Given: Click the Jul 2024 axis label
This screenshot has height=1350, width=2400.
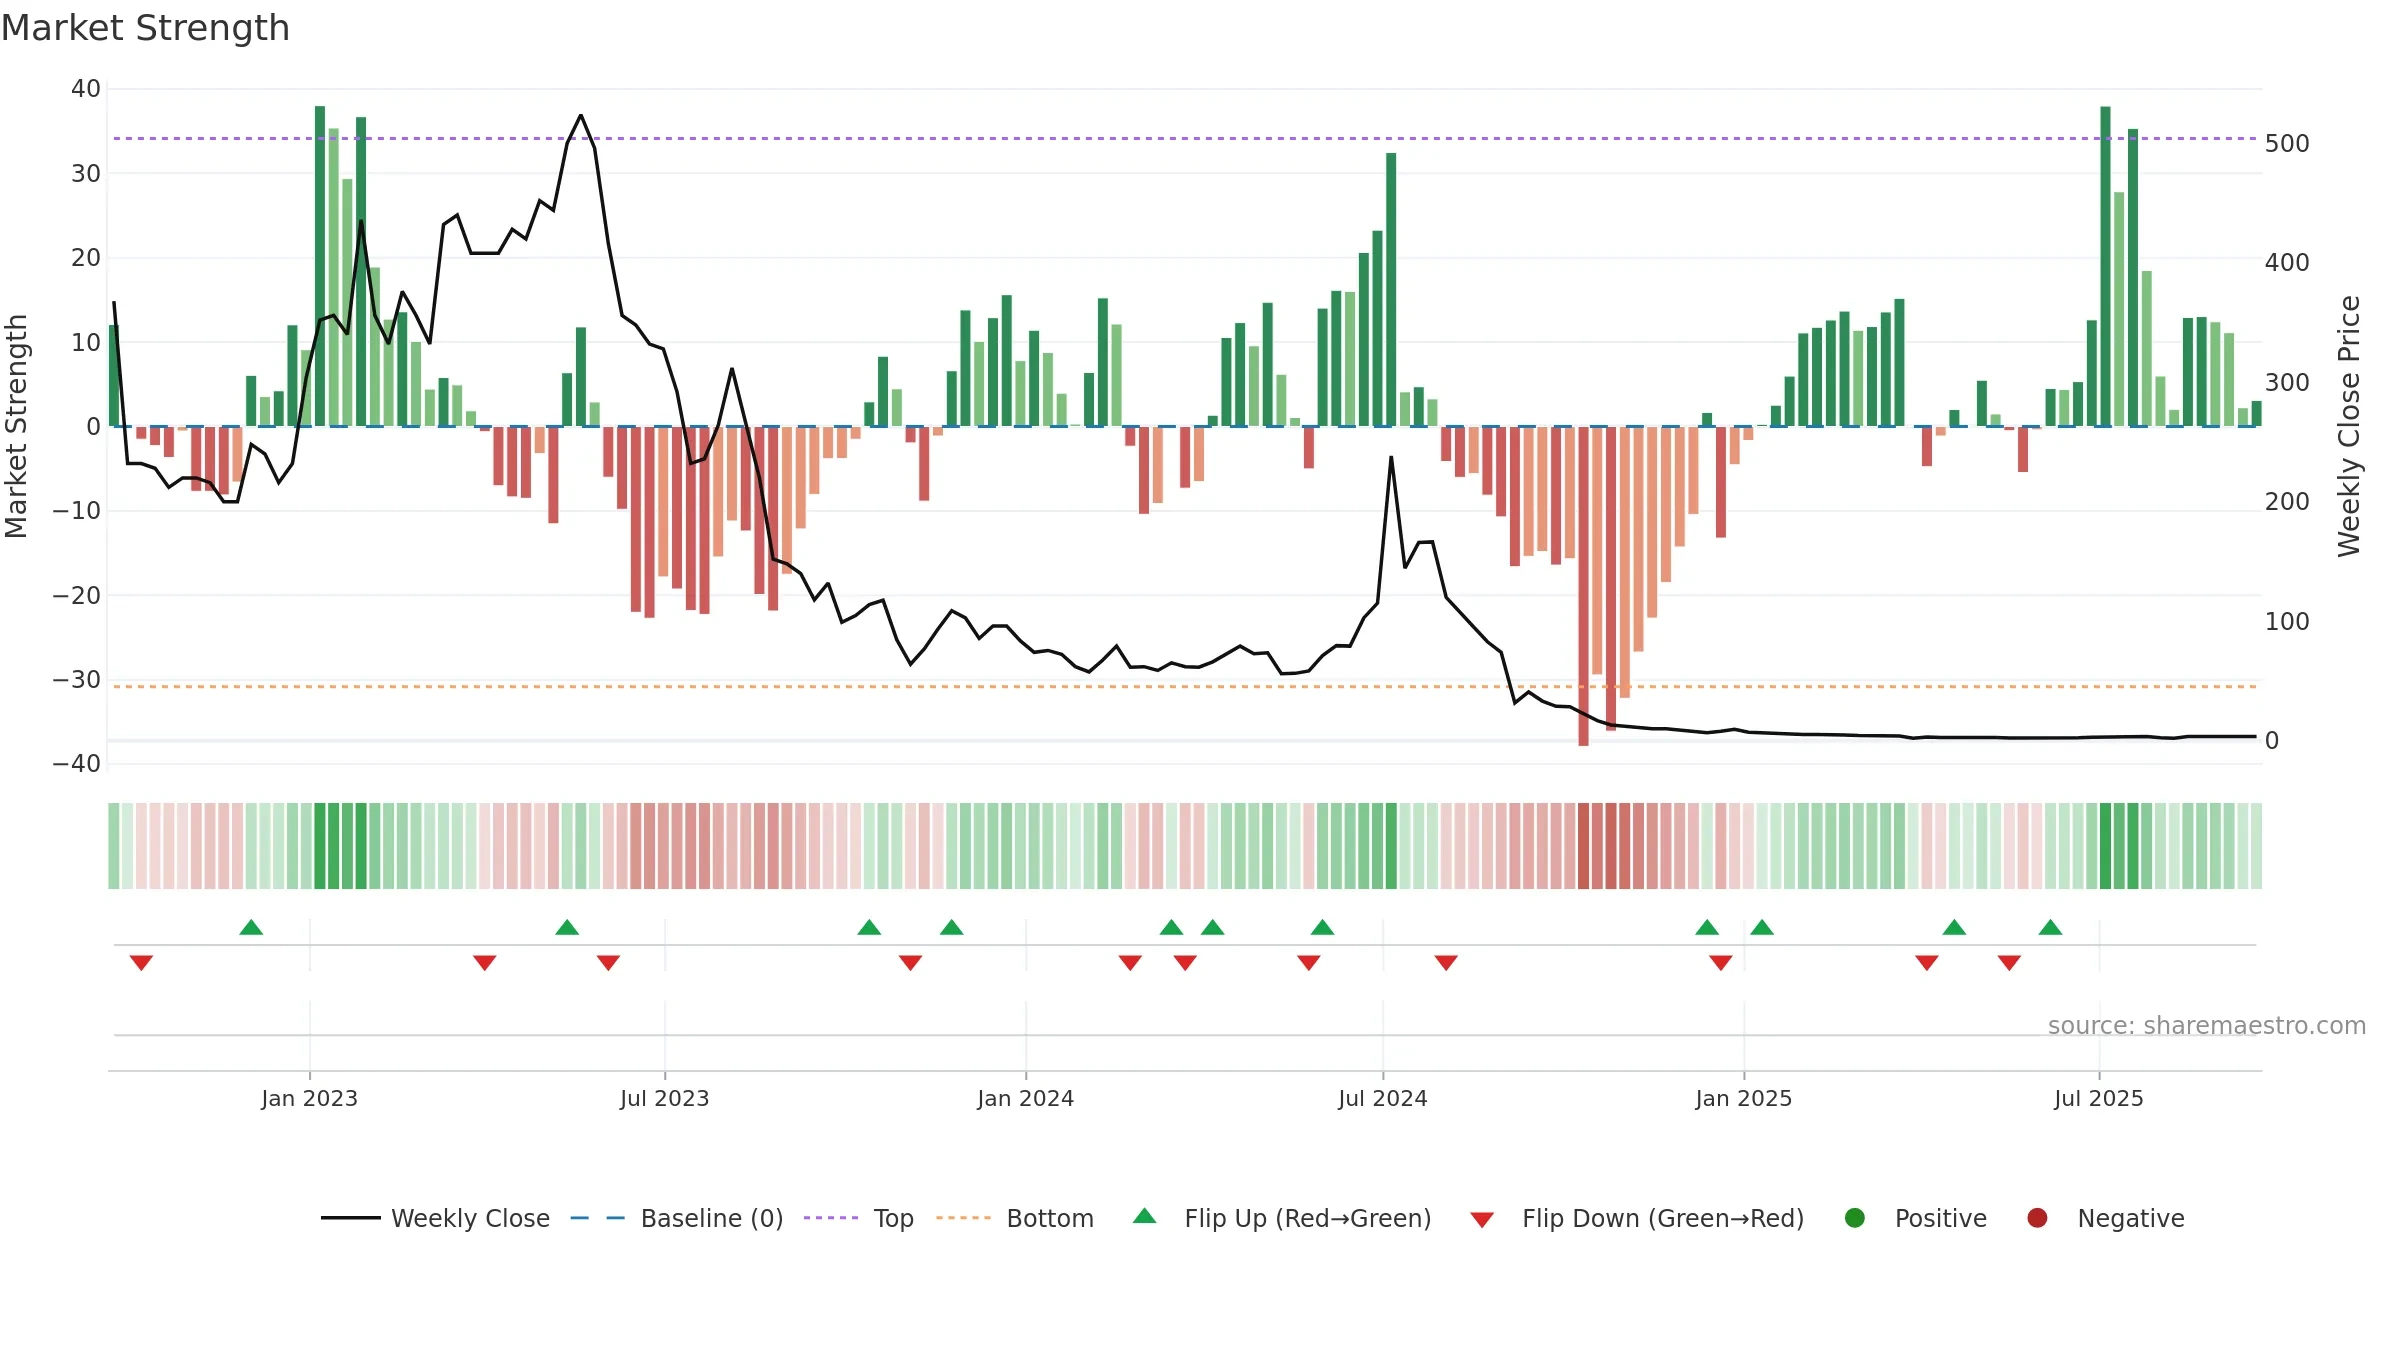Looking at the screenshot, I should 1382,1098.
